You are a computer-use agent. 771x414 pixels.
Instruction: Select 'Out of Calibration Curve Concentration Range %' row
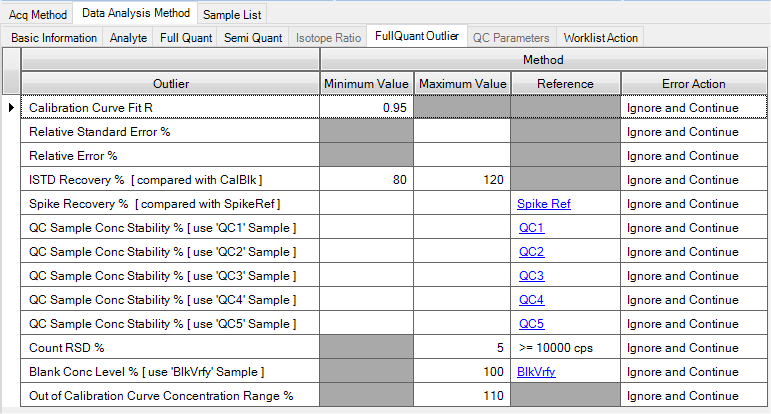pos(170,396)
